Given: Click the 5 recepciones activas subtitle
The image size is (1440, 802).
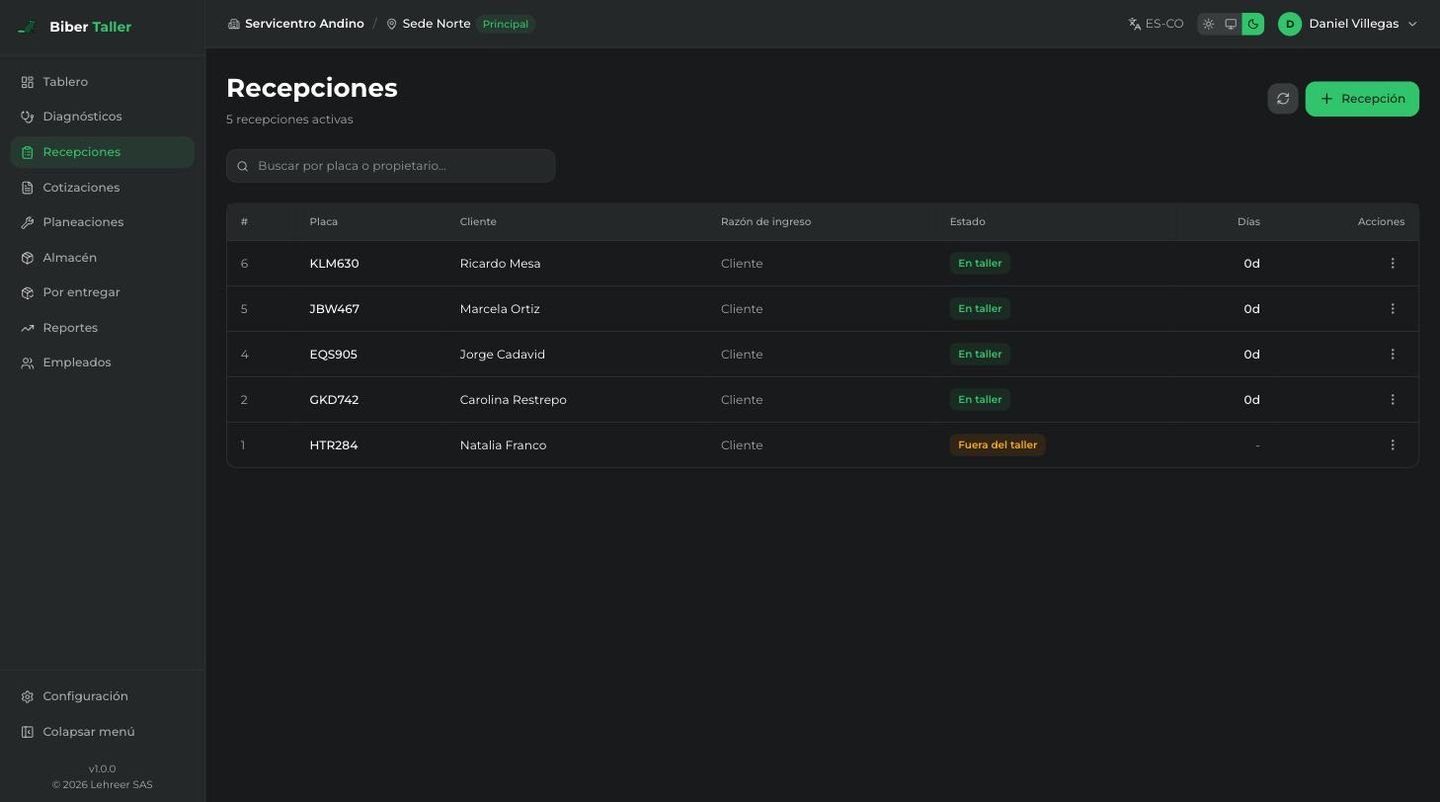Looking at the screenshot, I should [289, 119].
